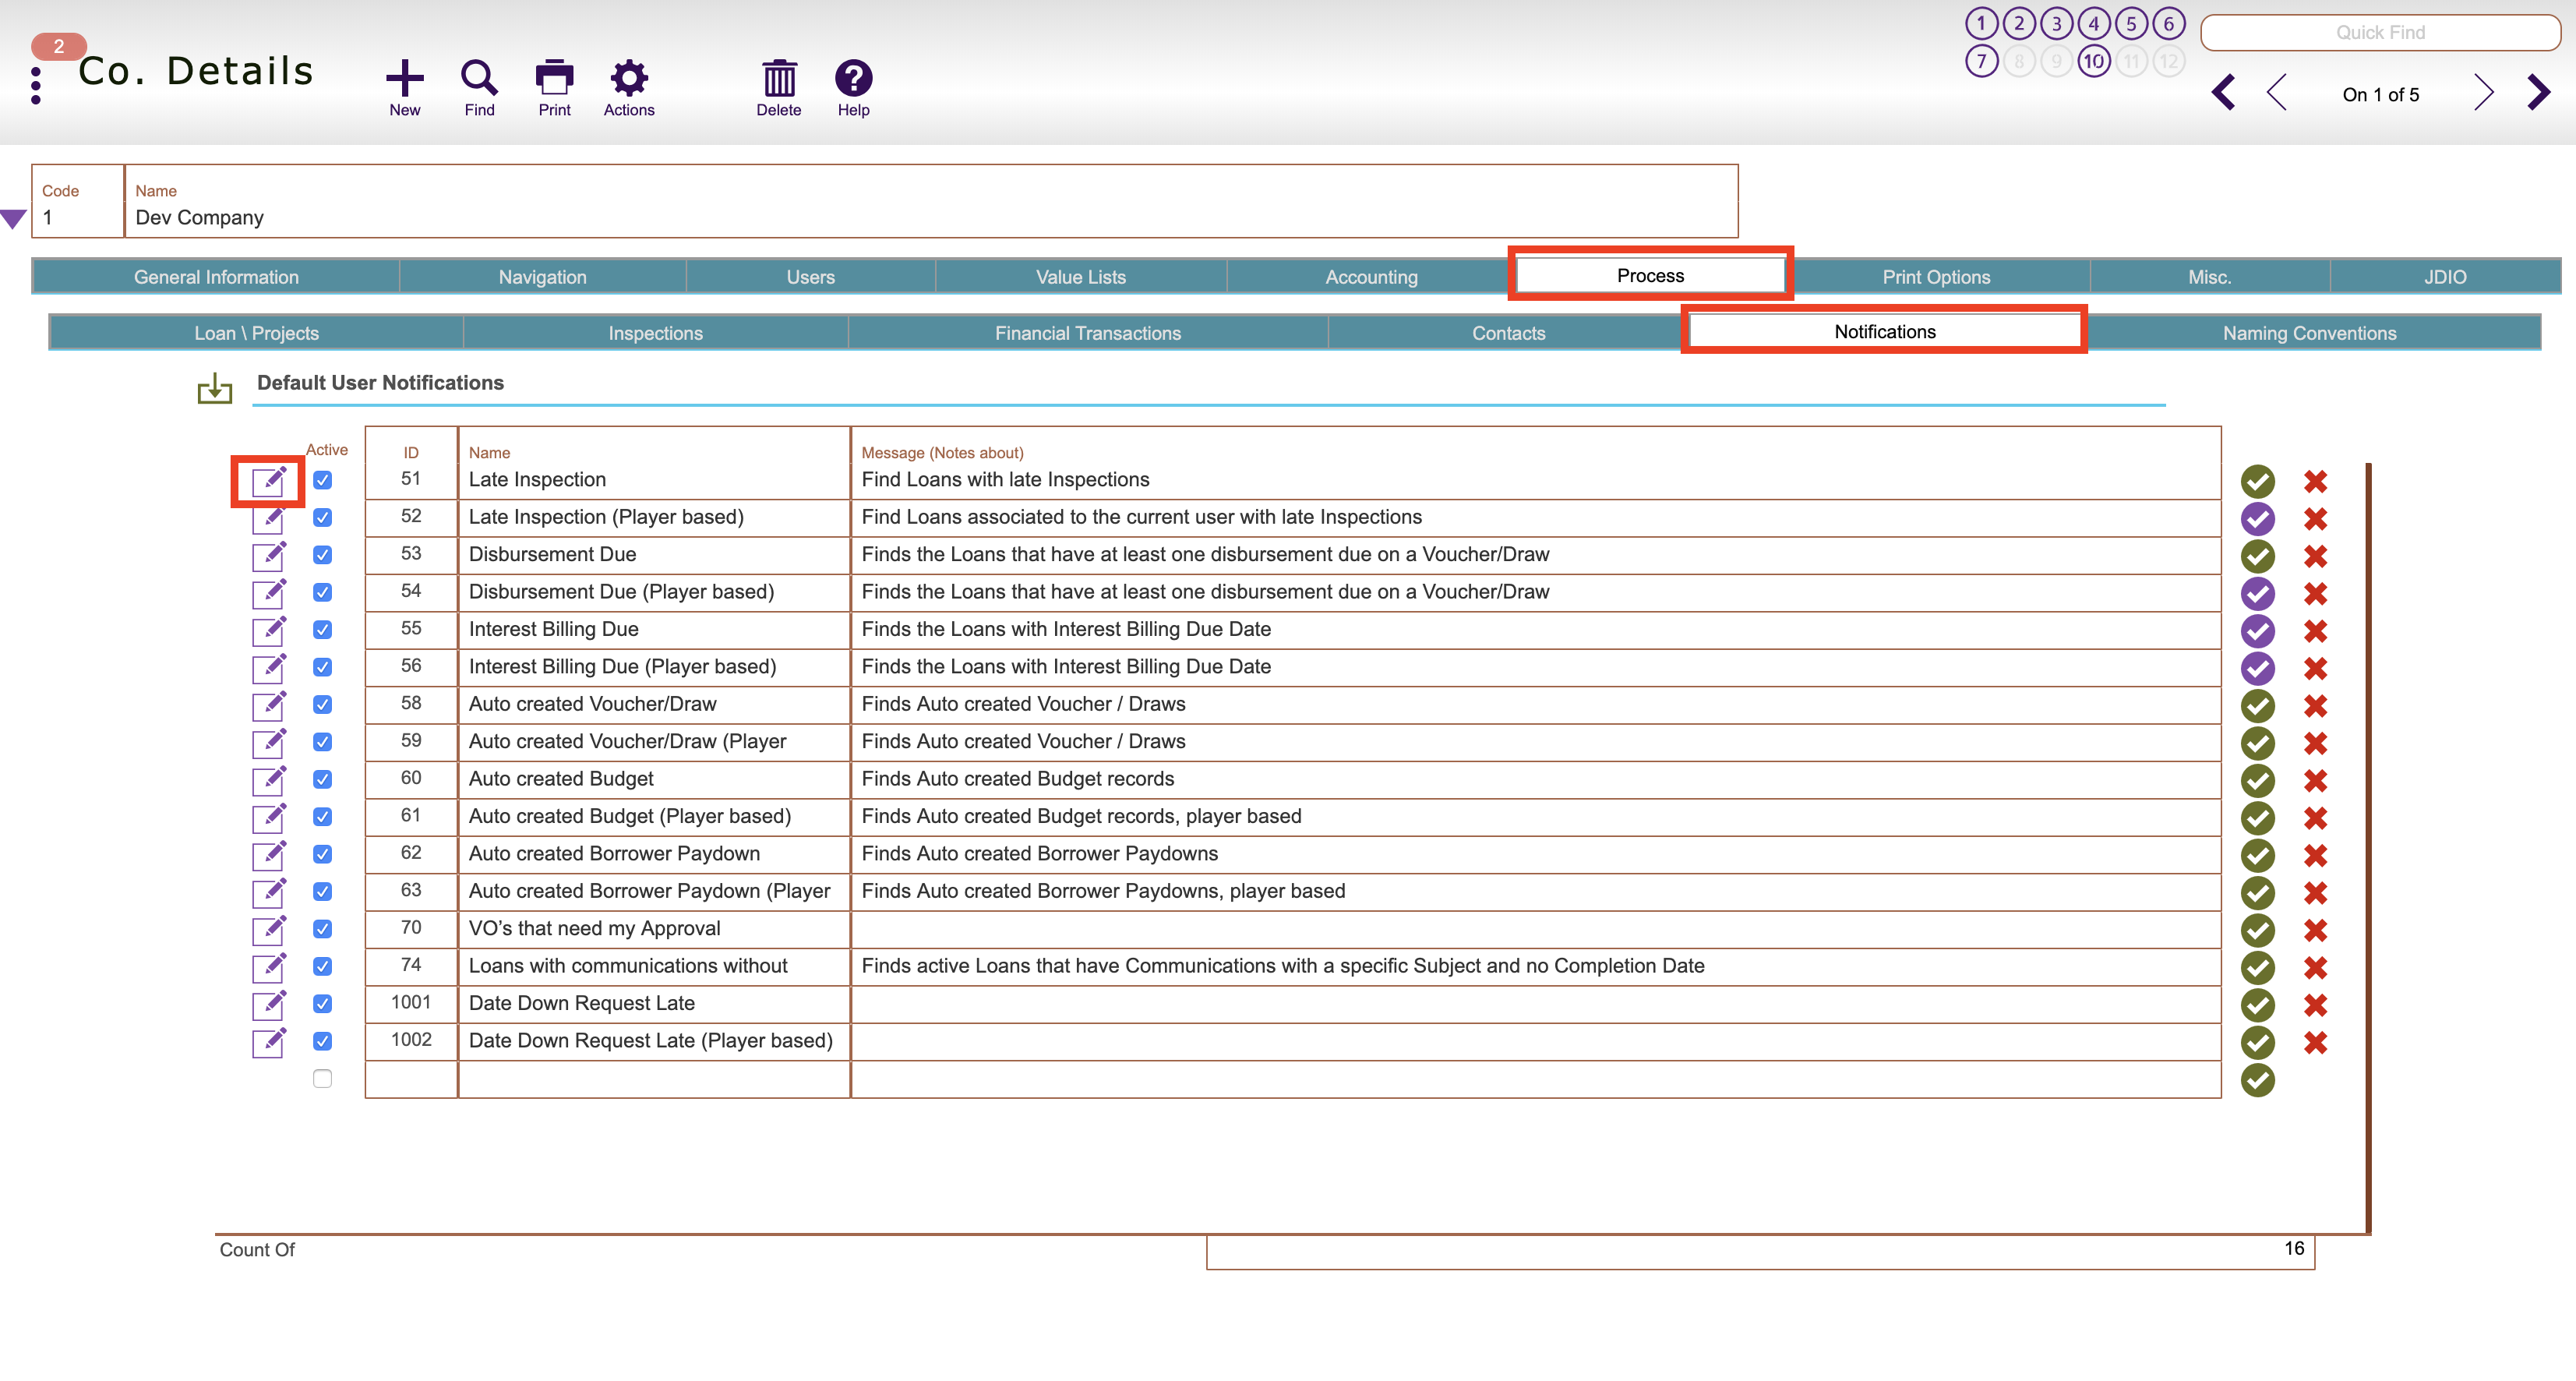Open Help question mark icon
This screenshot has height=1381, width=2576.
click(x=853, y=78)
